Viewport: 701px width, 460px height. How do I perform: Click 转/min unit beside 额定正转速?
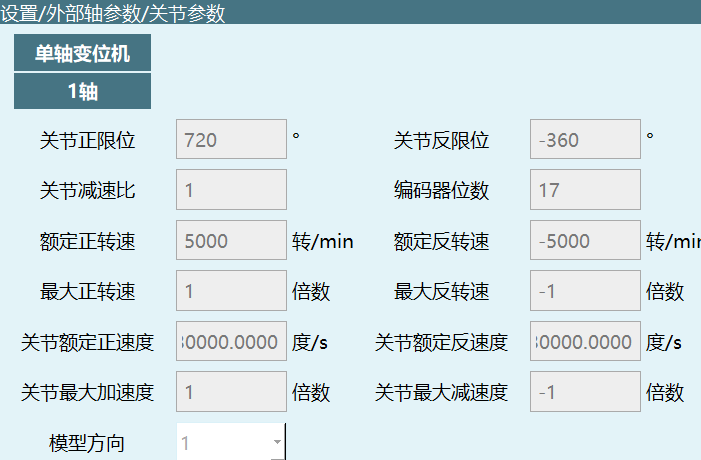point(322,241)
